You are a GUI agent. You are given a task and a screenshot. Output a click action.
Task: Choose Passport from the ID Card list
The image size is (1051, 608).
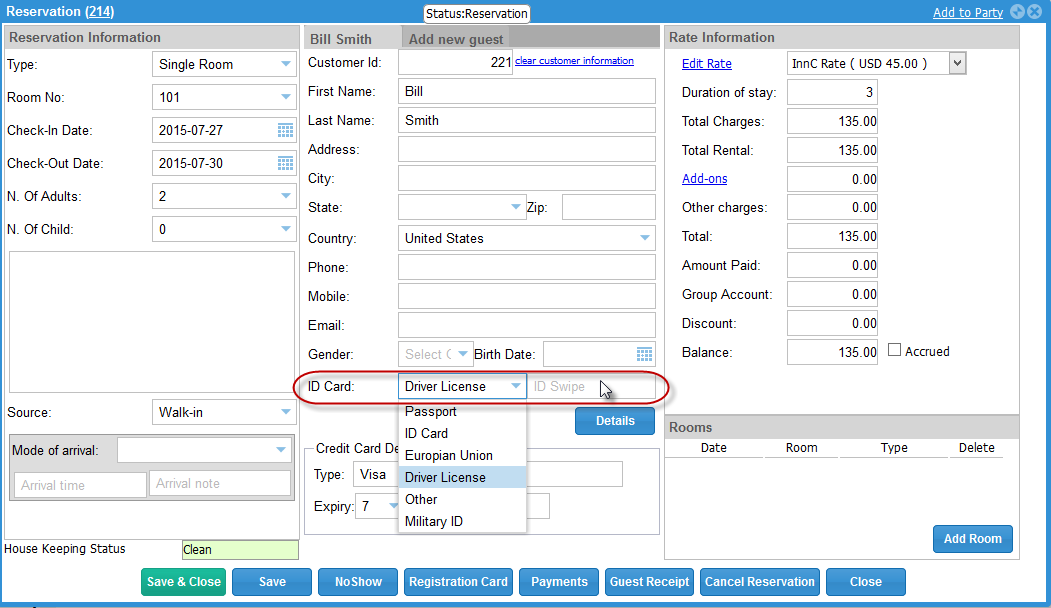point(431,411)
